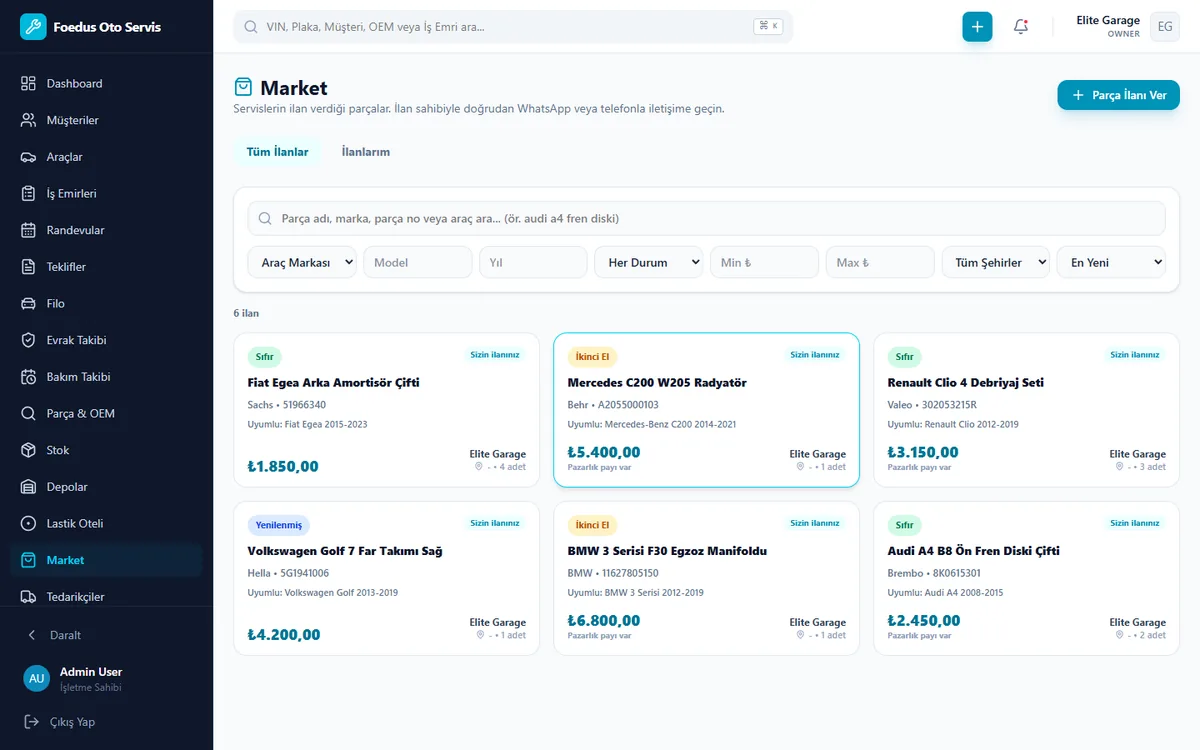The image size is (1200, 750).
Task: Click the Max ₺ price field
Action: pos(880,263)
